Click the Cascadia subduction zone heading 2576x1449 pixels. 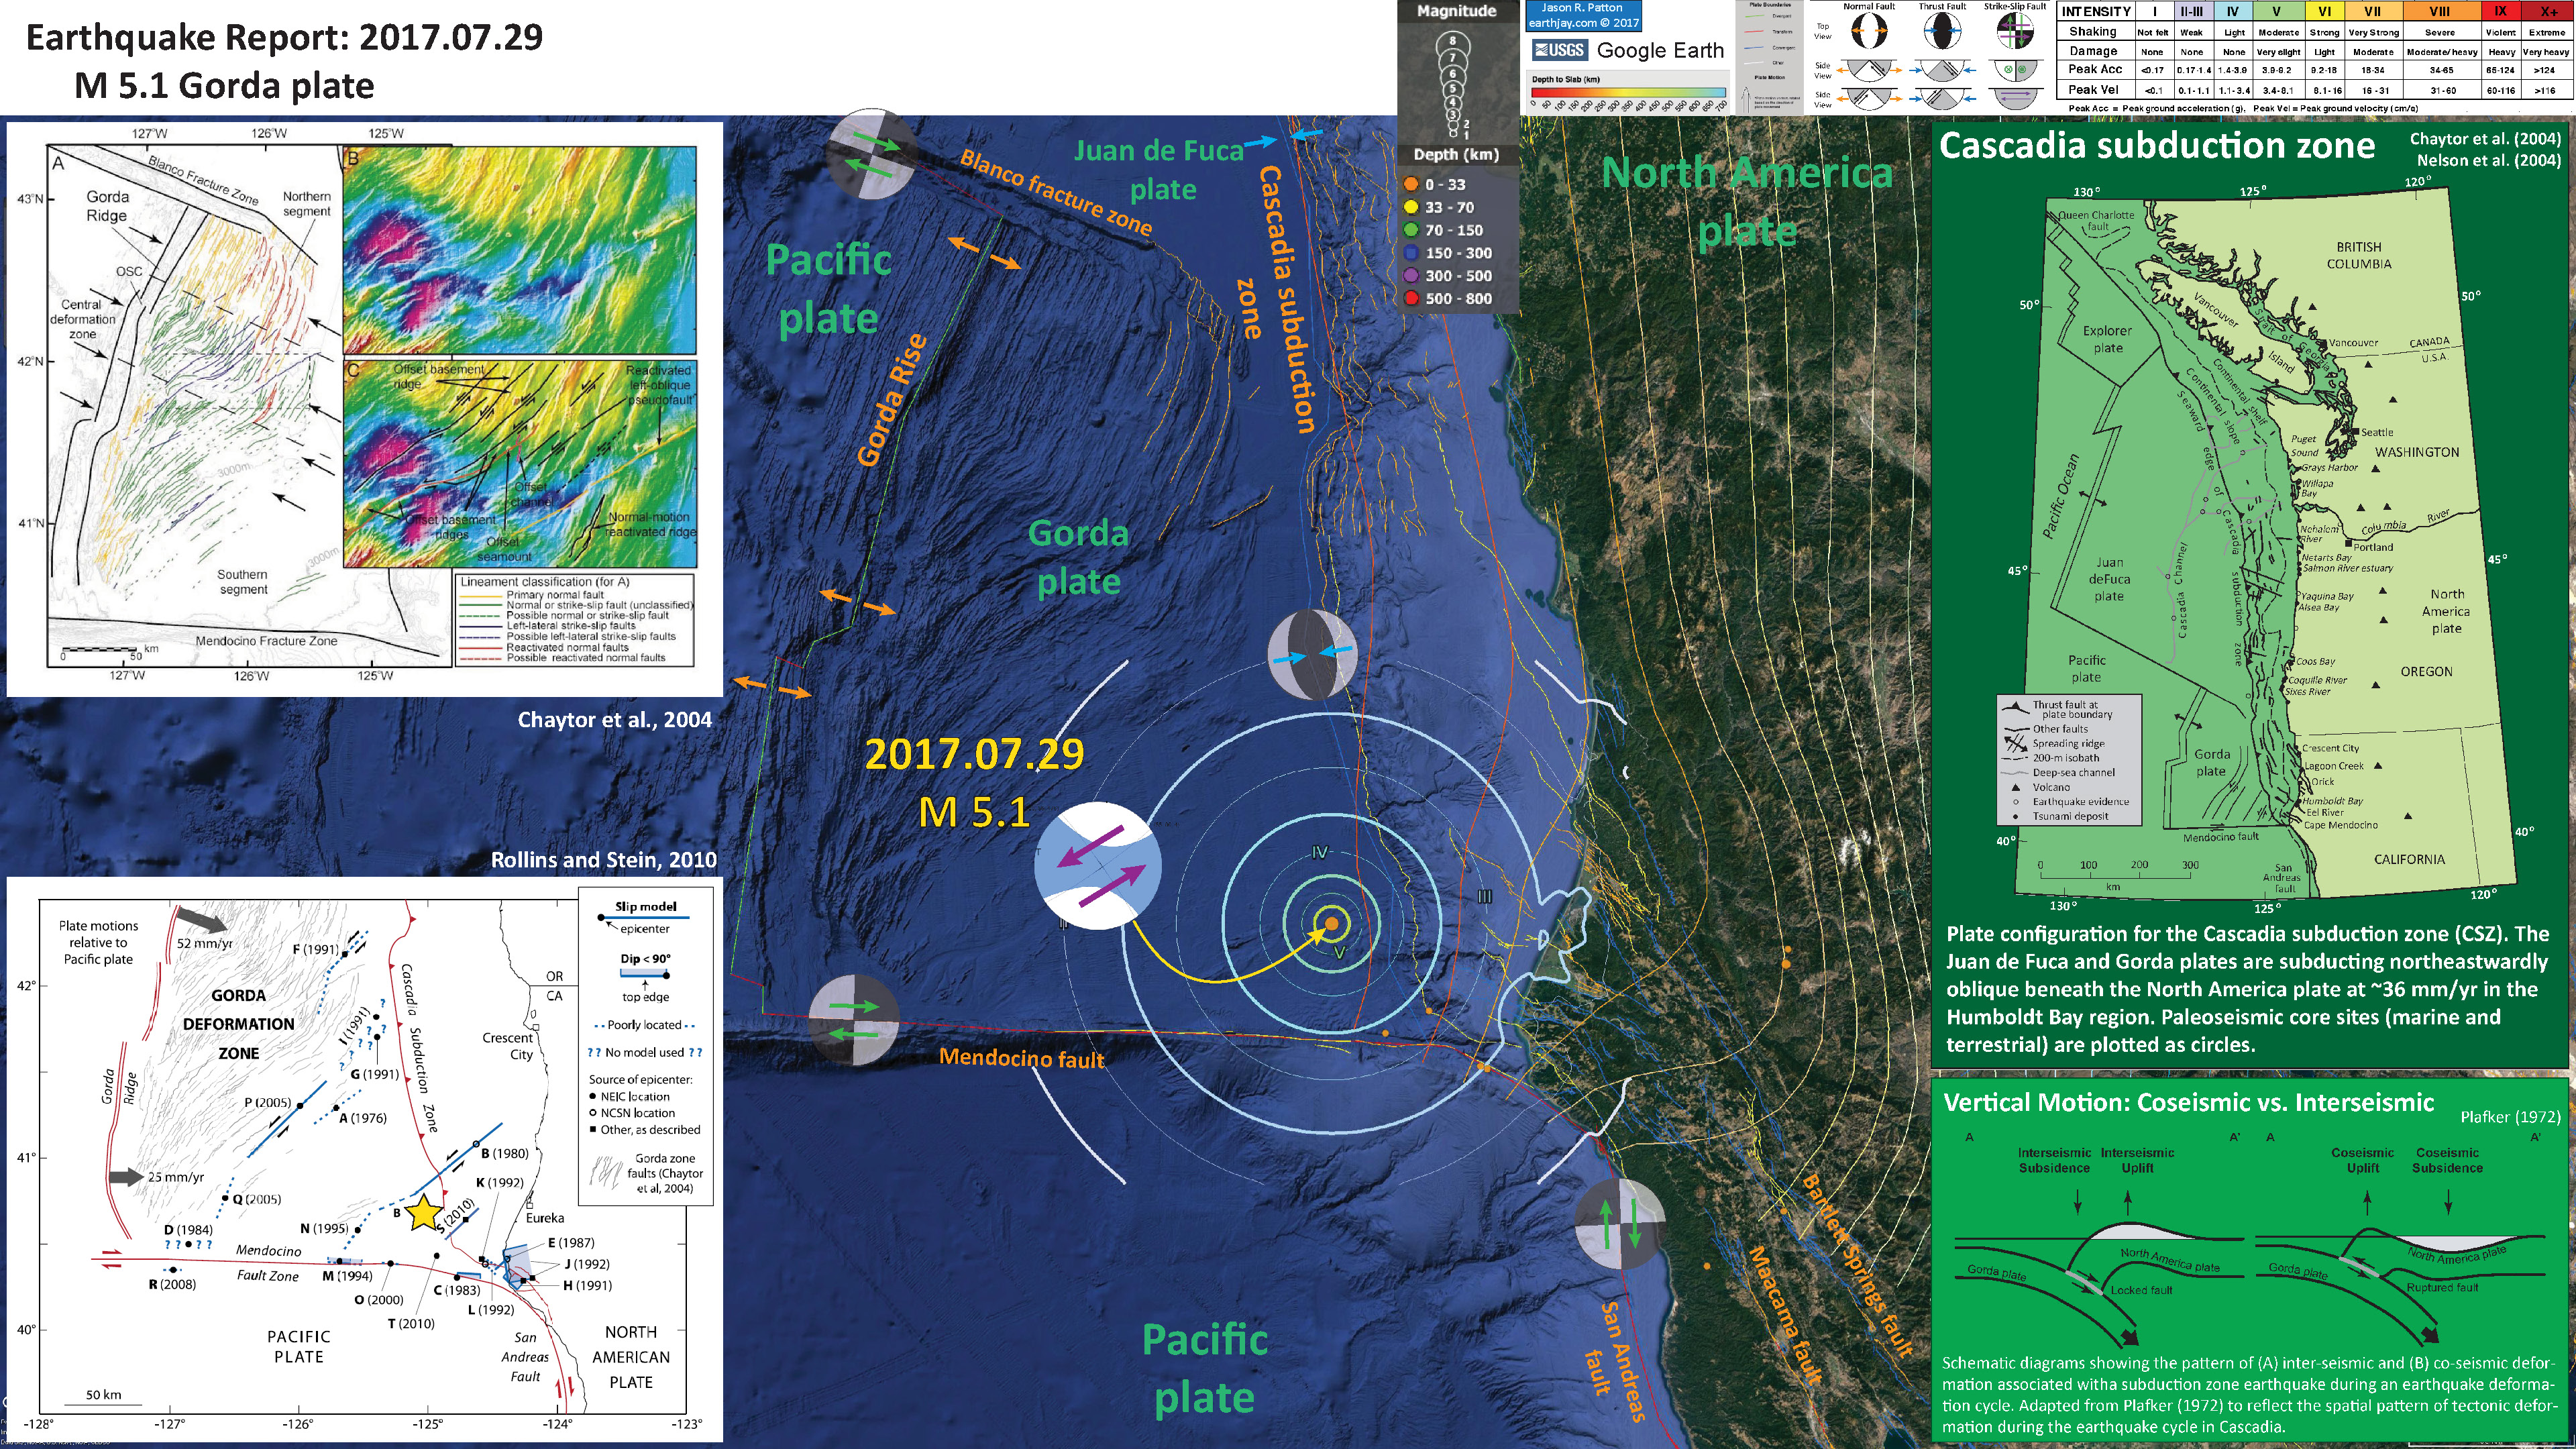pyautogui.click(x=2156, y=146)
